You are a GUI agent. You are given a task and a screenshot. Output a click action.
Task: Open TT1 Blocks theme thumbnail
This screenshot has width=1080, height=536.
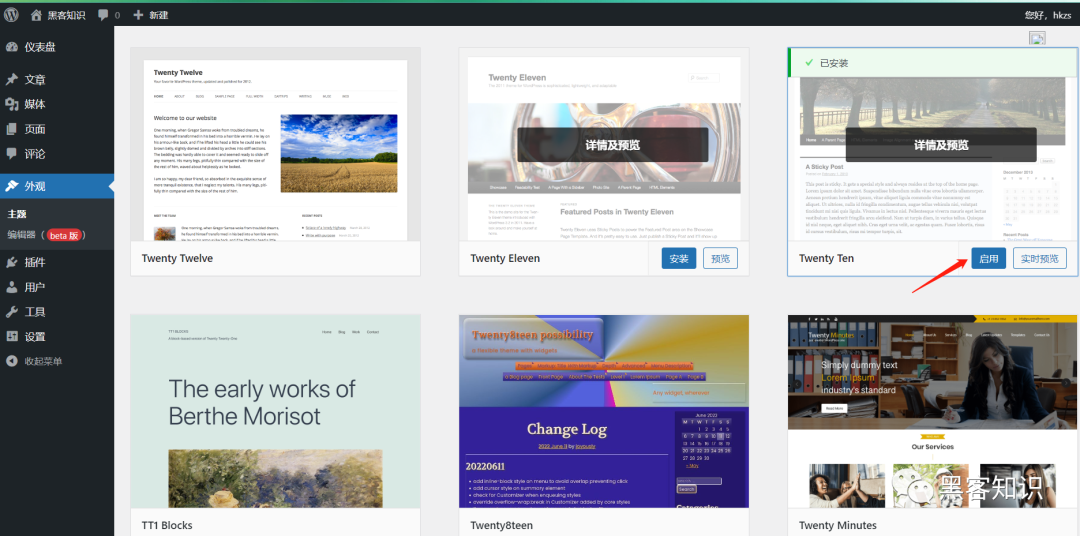pyautogui.click(x=276, y=411)
